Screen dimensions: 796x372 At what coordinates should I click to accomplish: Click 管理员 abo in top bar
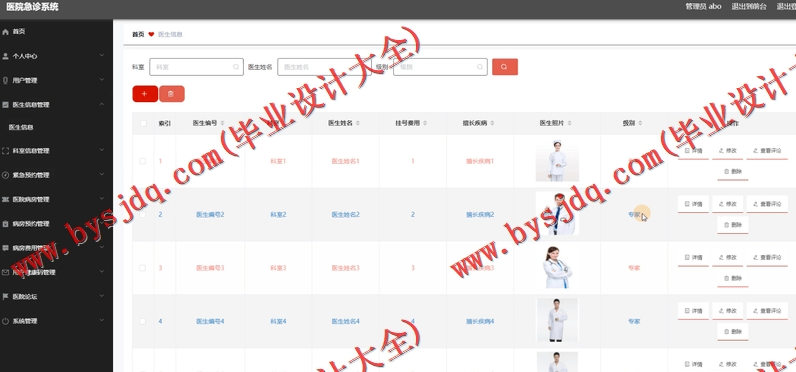(703, 7)
